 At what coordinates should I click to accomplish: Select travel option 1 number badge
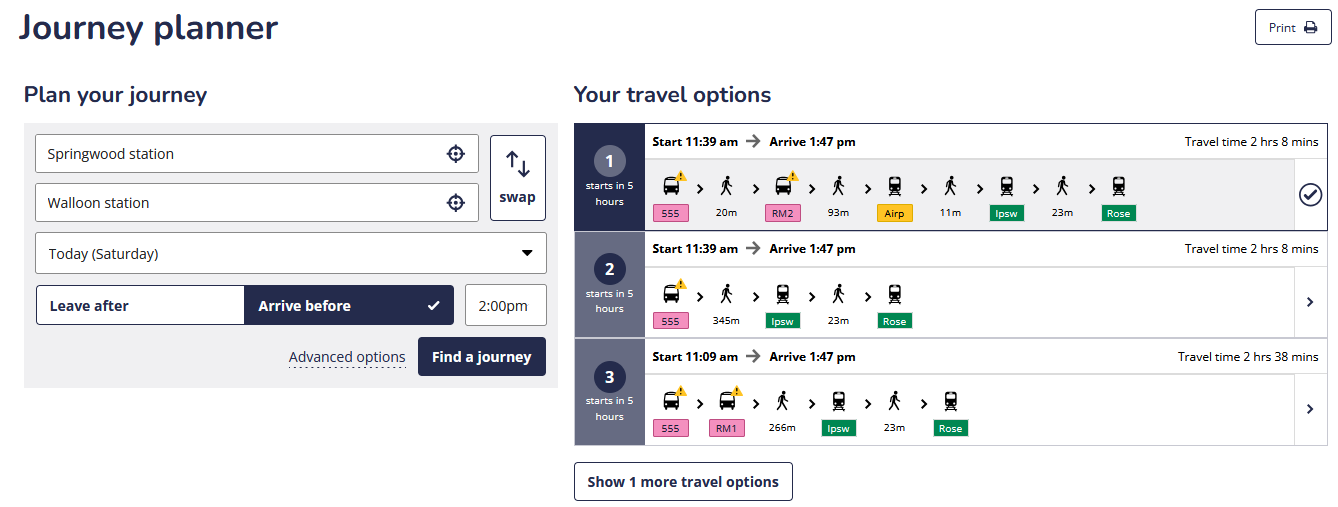[x=609, y=161]
